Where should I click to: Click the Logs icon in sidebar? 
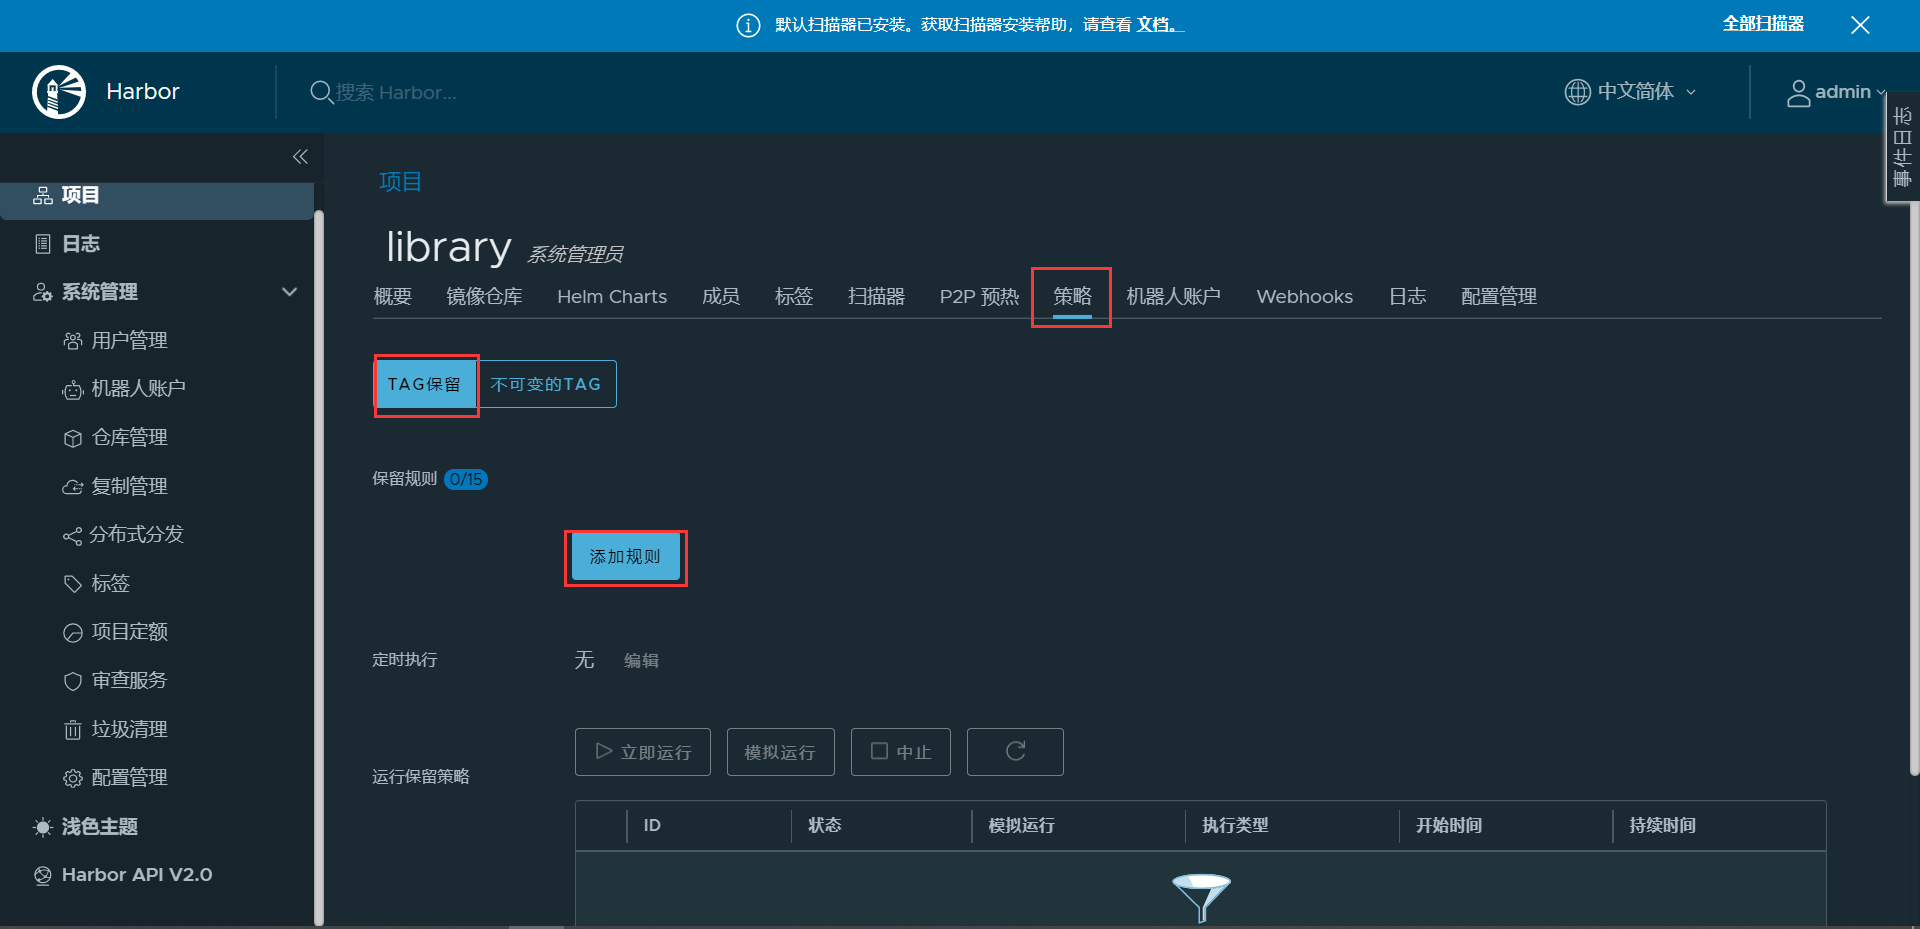tap(43, 244)
